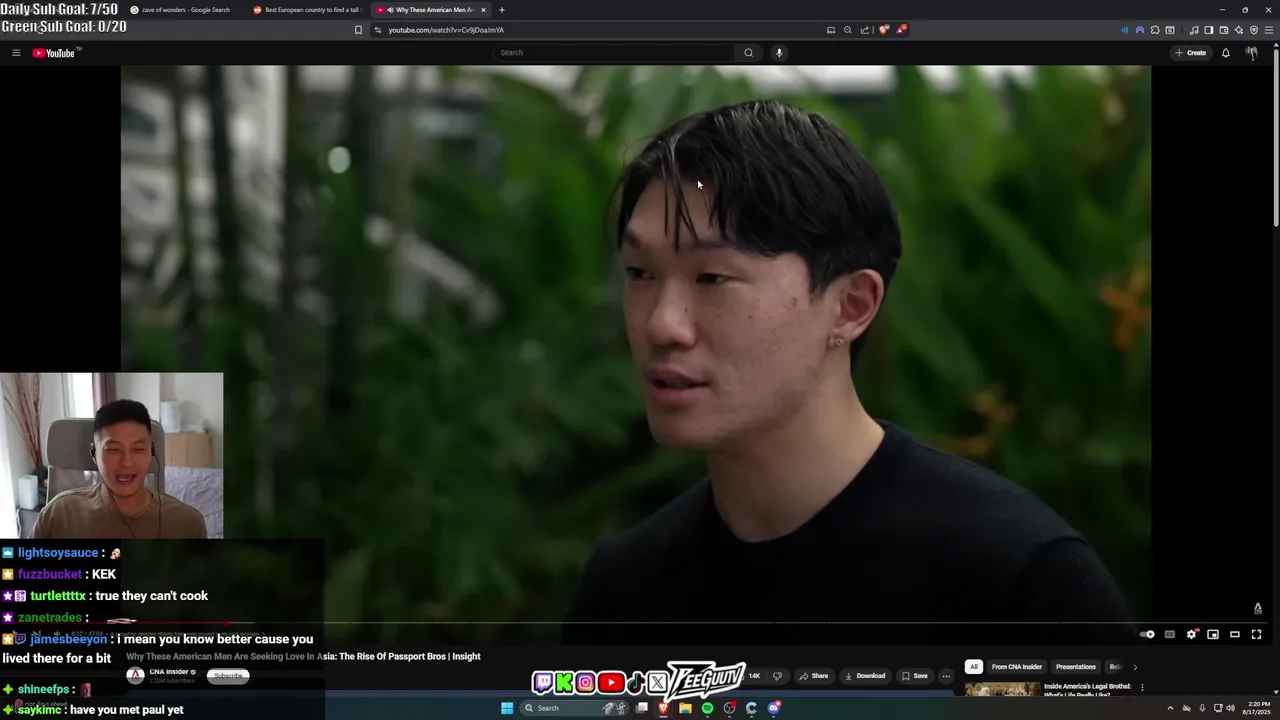Image resolution: width=1280 pixels, height=720 pixels.
Task: Open YouTube notifications bell
Action: (x=1226, y=53)
